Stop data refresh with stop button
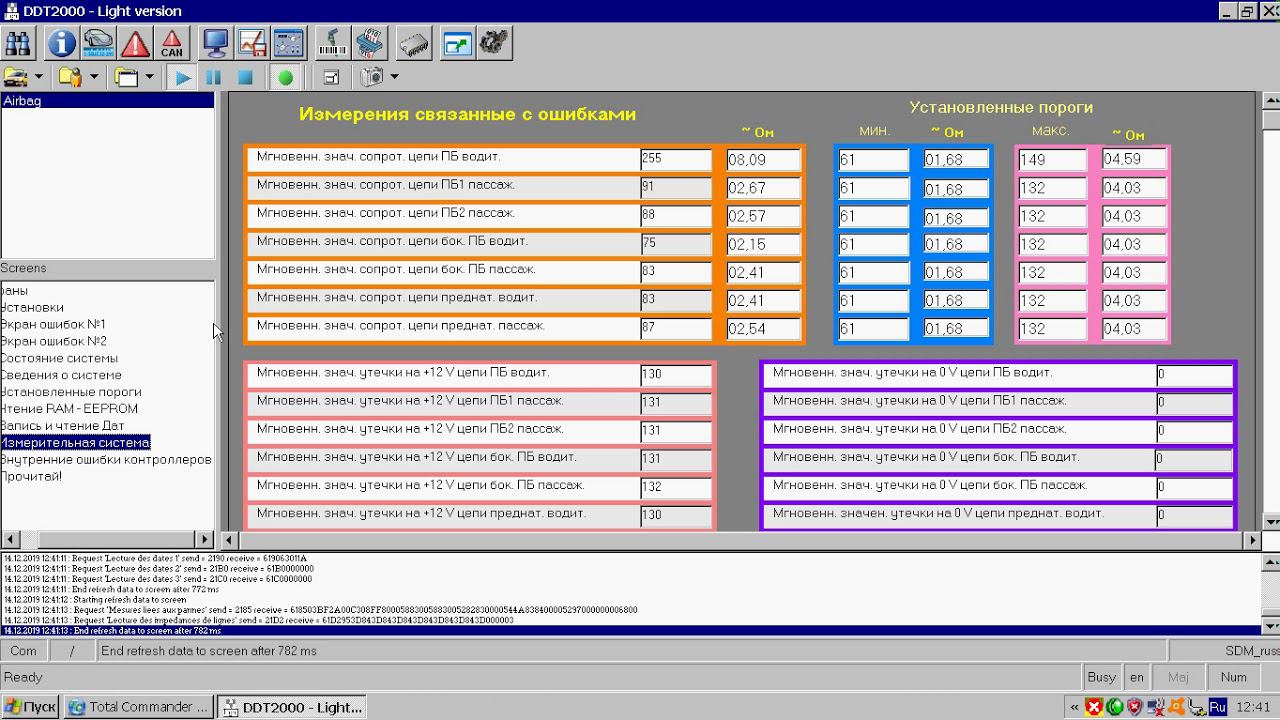The image size is (1280, 720). coord(245,77)
